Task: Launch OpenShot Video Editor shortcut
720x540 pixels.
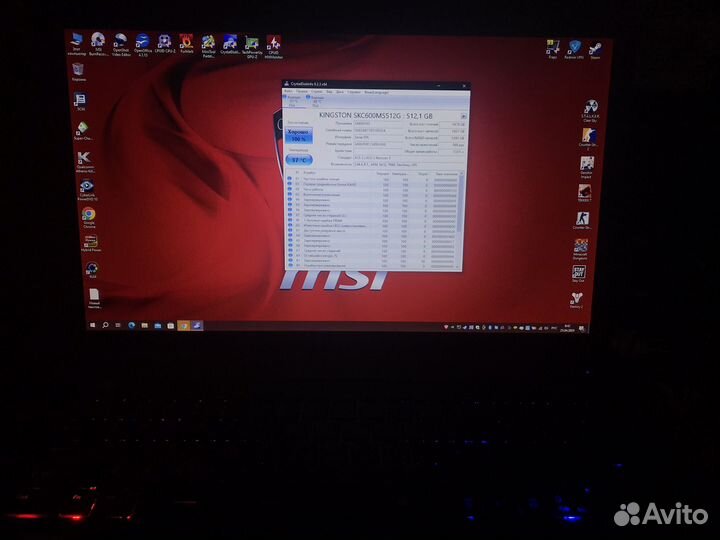Action: [x=121, y=45]
